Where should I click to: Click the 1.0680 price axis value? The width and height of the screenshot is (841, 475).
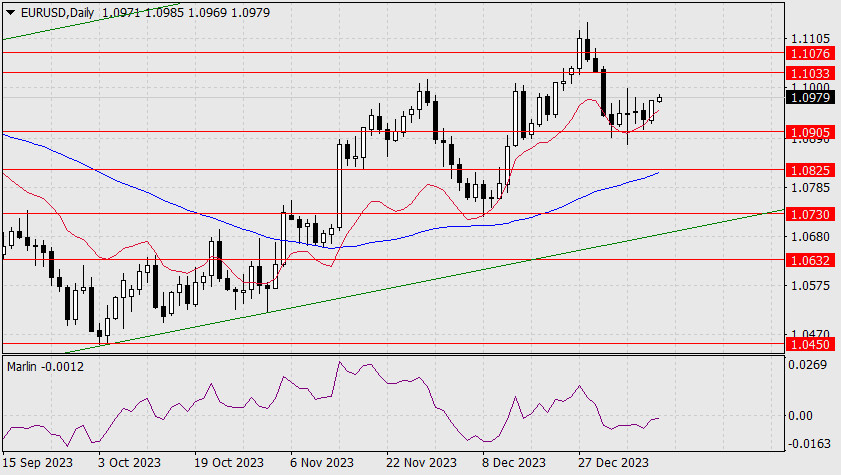(x=810, y=236)
